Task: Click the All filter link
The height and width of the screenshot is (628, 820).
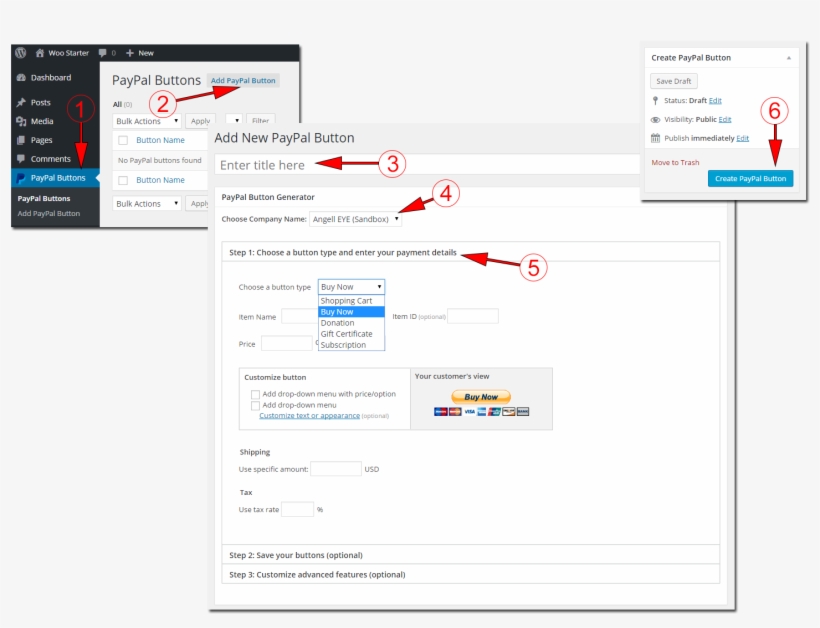Action: point(117,104)
